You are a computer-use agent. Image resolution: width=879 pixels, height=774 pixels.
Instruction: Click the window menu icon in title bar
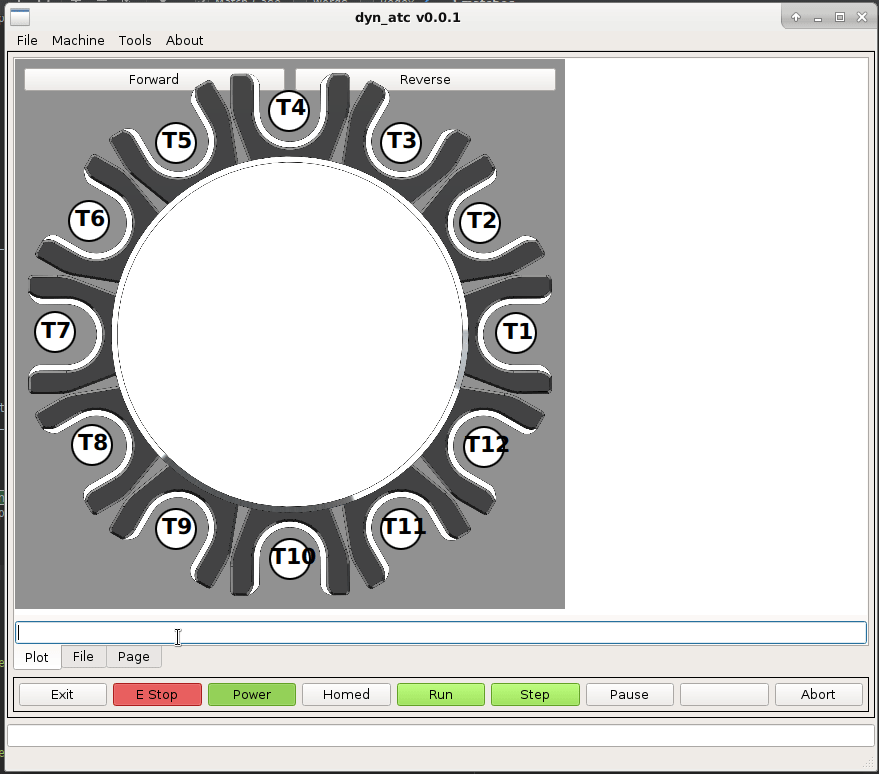pyautogui.click(x=20, y=17)
